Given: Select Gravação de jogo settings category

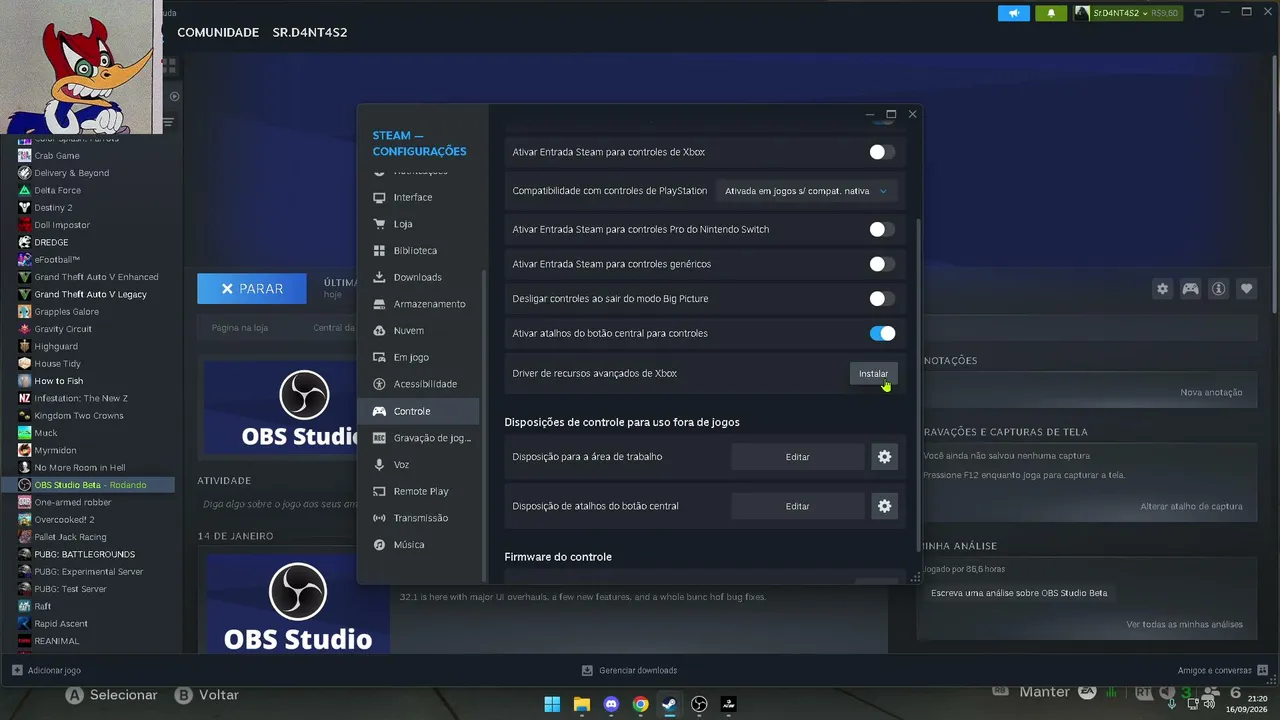Looking at the screenshot, I should (420, 438).
